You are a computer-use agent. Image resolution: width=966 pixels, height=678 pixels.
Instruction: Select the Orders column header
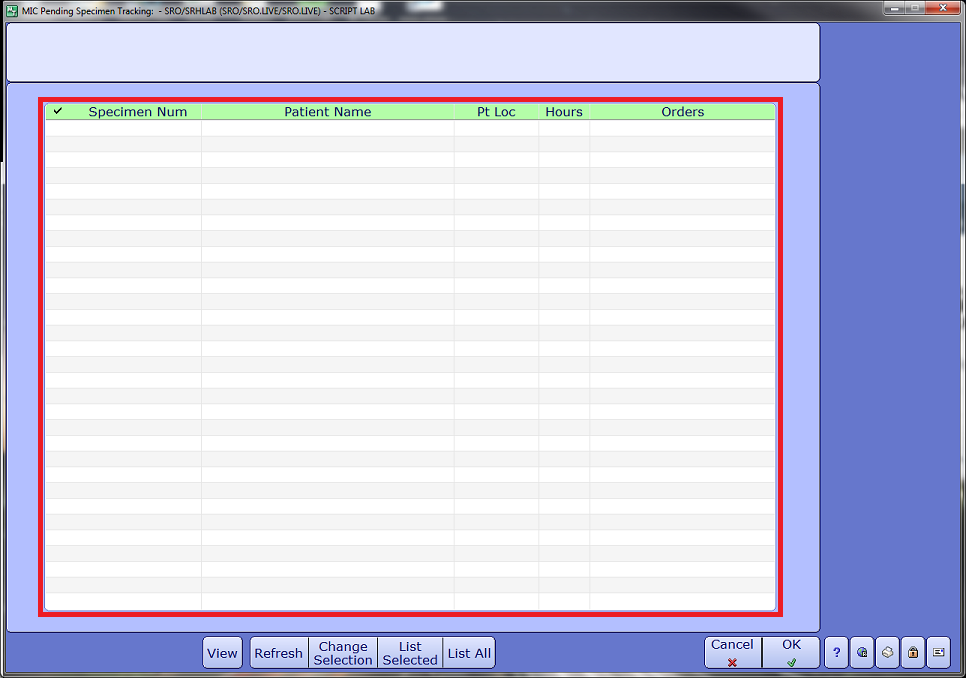pyautogui.click(x=683, y=112)
